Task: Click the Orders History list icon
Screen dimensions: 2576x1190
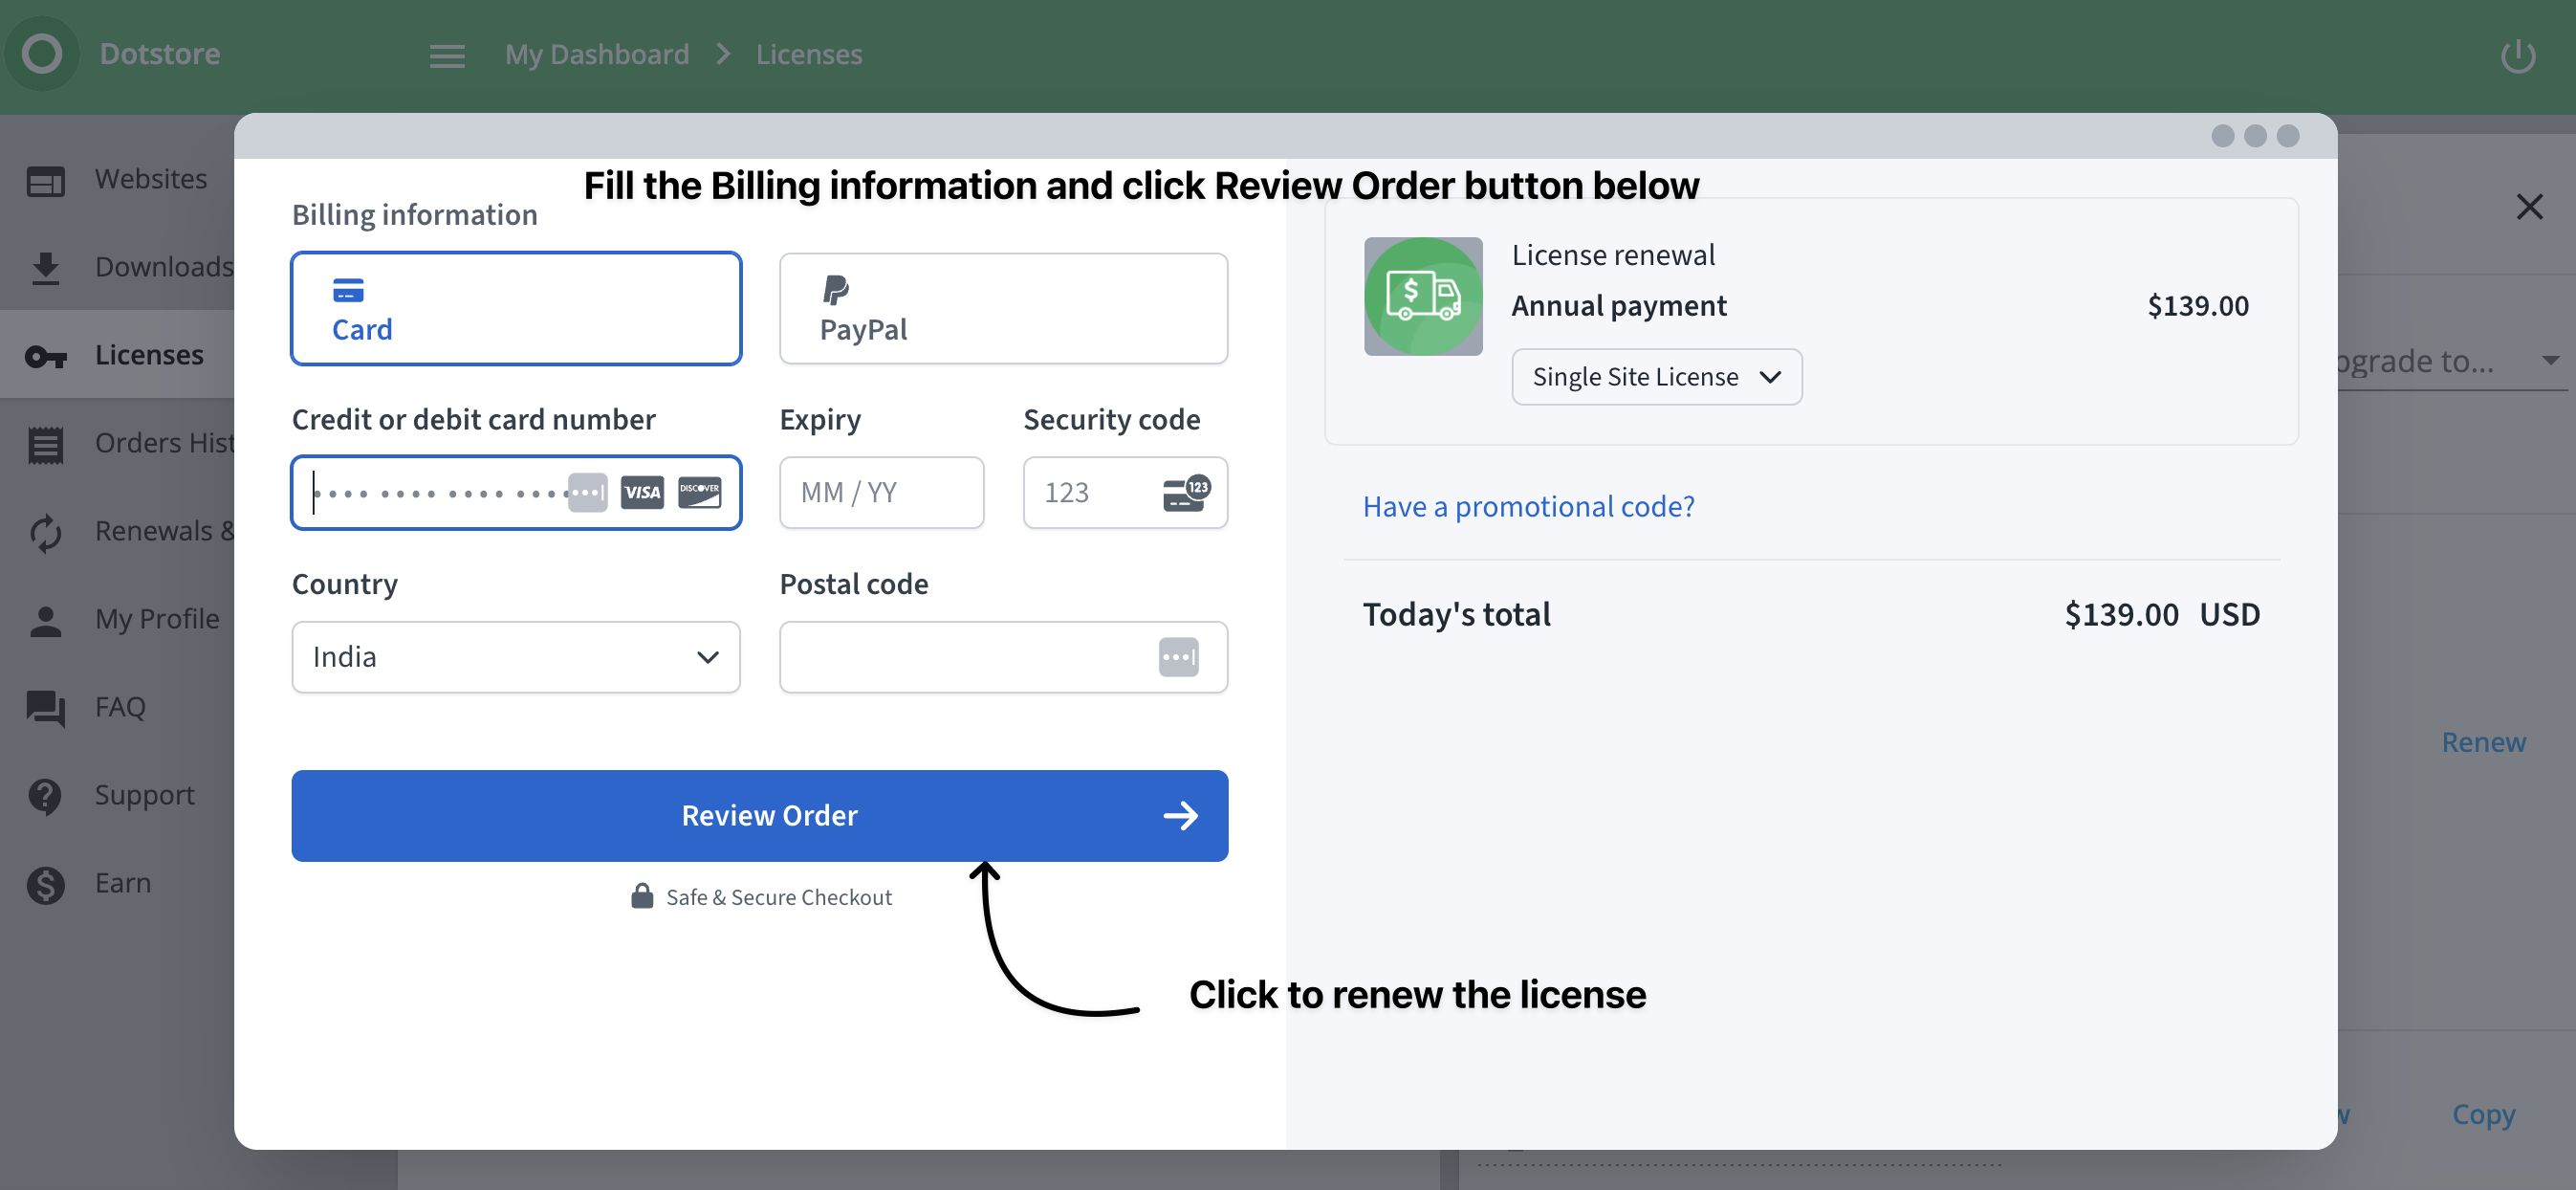Action: [45, 444]
